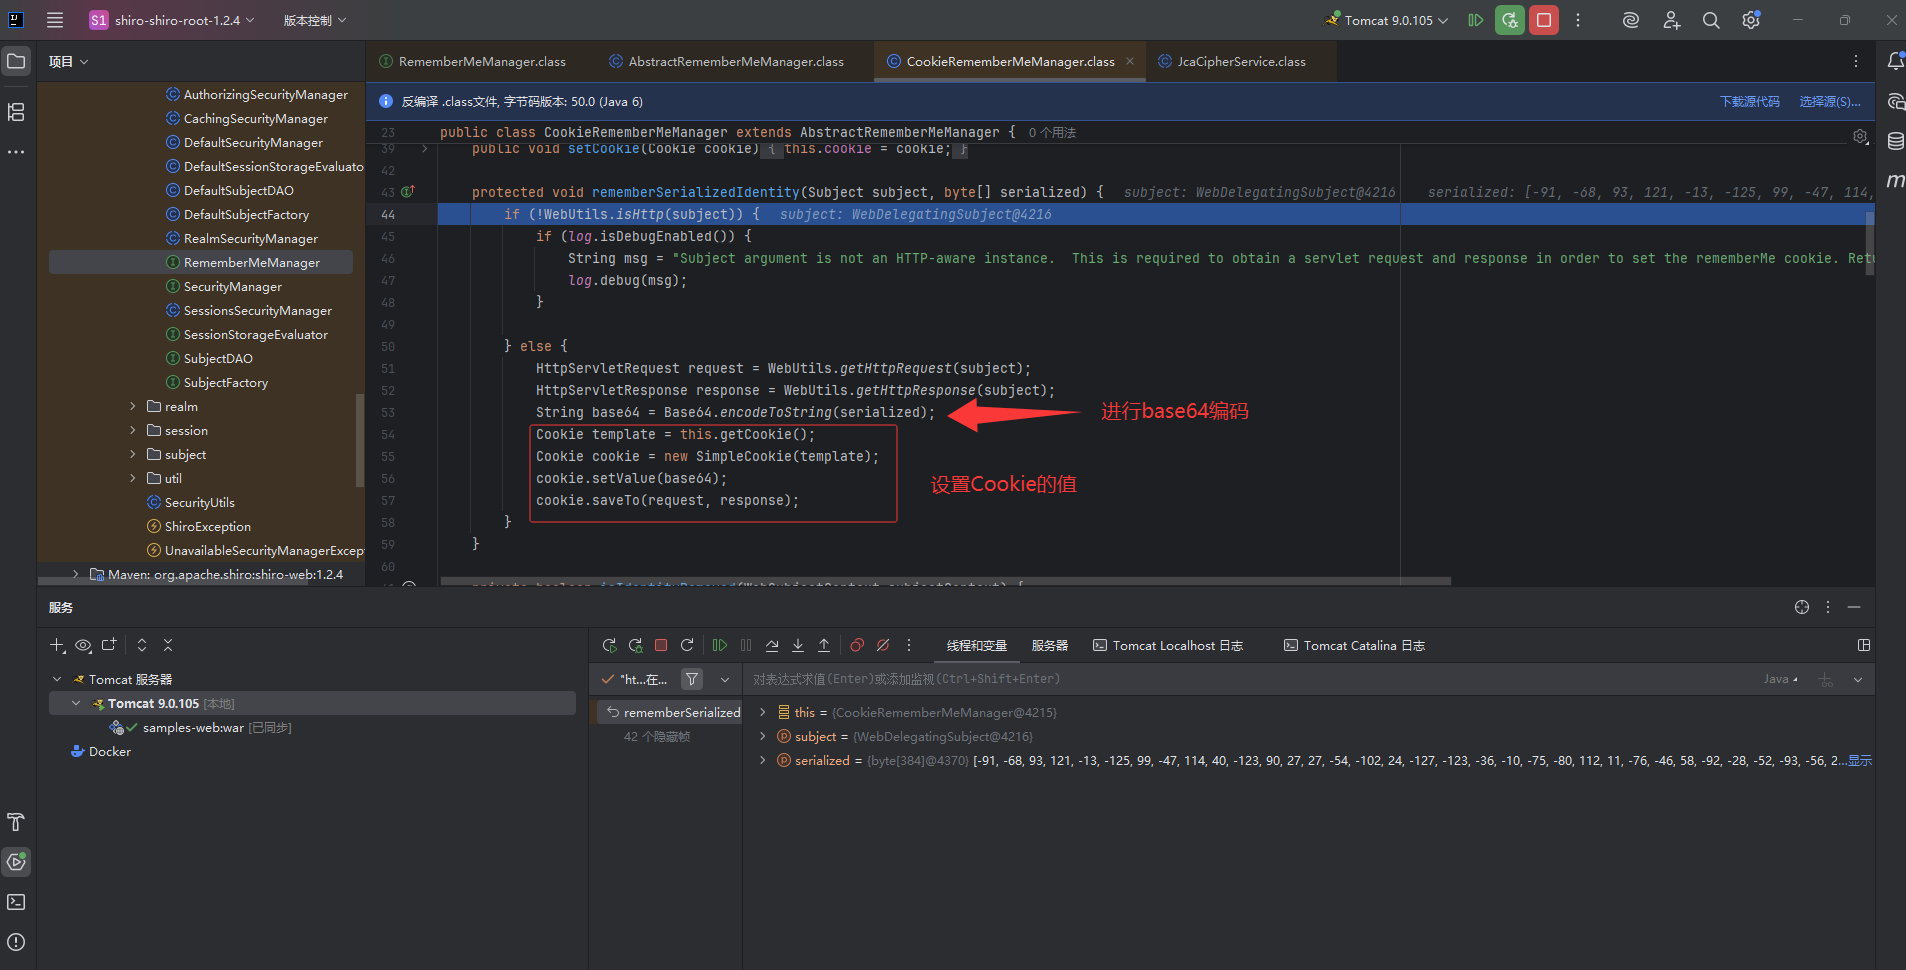Click Step Into in the debug toolbar
Viewport: 1906px width, 970px height.
tap(798, 646)
